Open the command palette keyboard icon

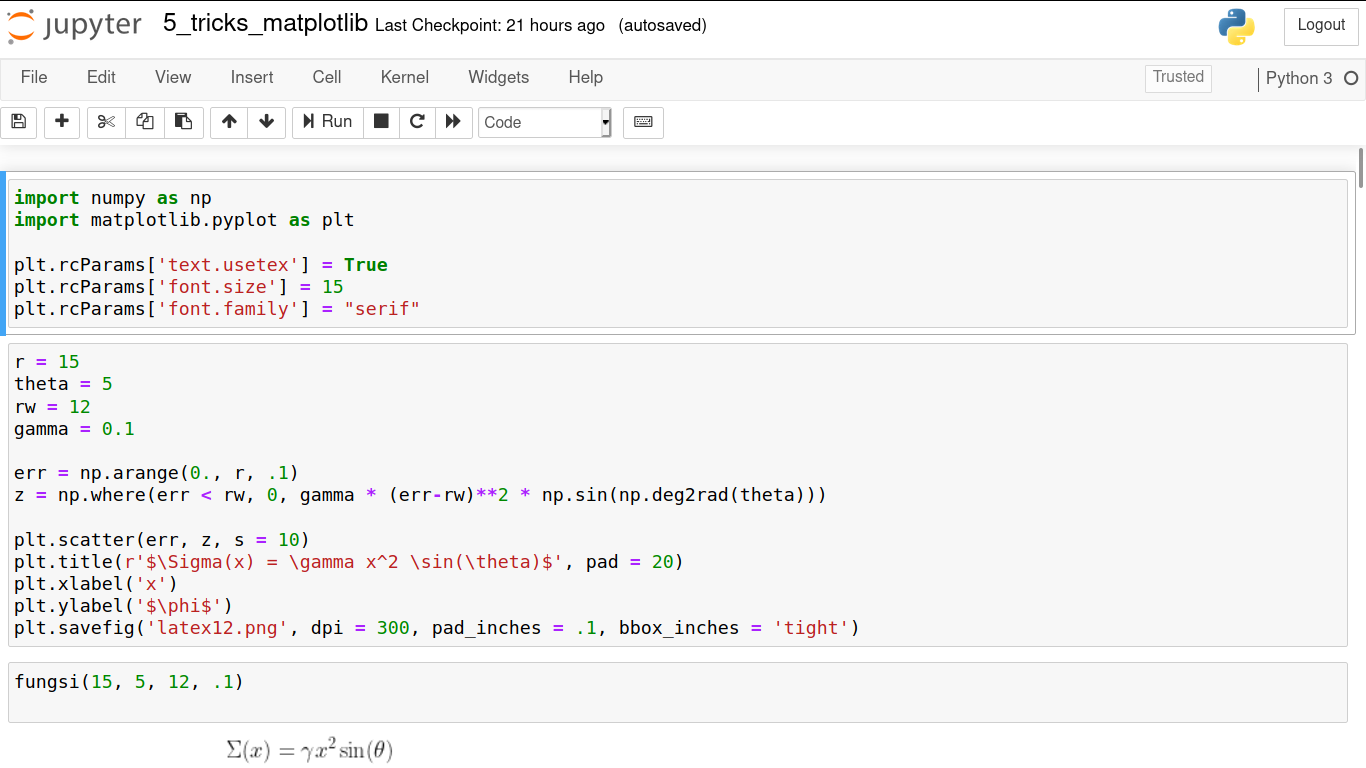click(643, 122)
